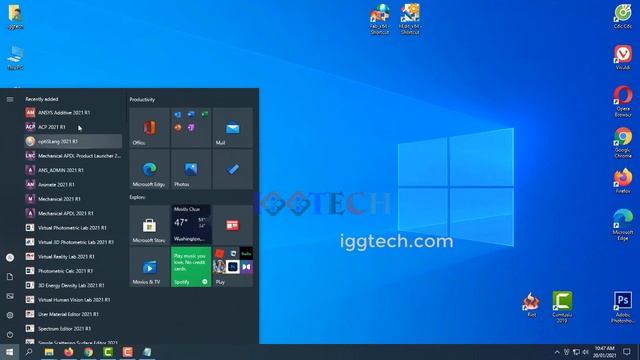Open orange Camtasia recorder taskbar icon
The image size is (640, 360).
[x=127, y=352]
